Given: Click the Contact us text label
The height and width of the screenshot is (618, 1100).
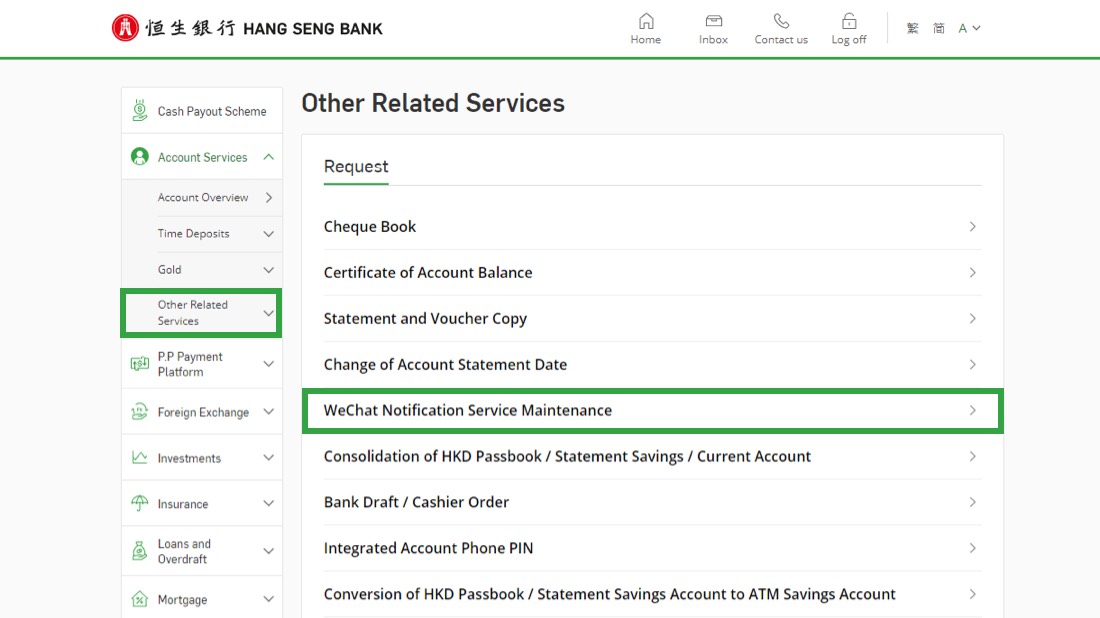Looking at the screenshot, I should point(781,40).
